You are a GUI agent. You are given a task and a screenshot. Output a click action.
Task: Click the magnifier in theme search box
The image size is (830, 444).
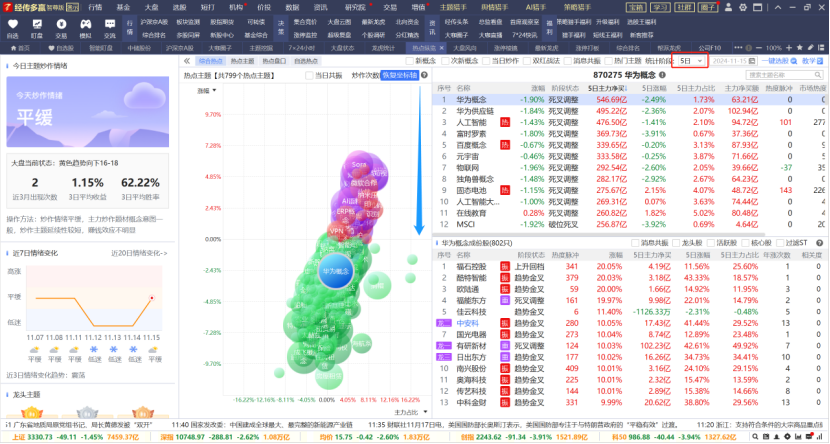point(818,75)
